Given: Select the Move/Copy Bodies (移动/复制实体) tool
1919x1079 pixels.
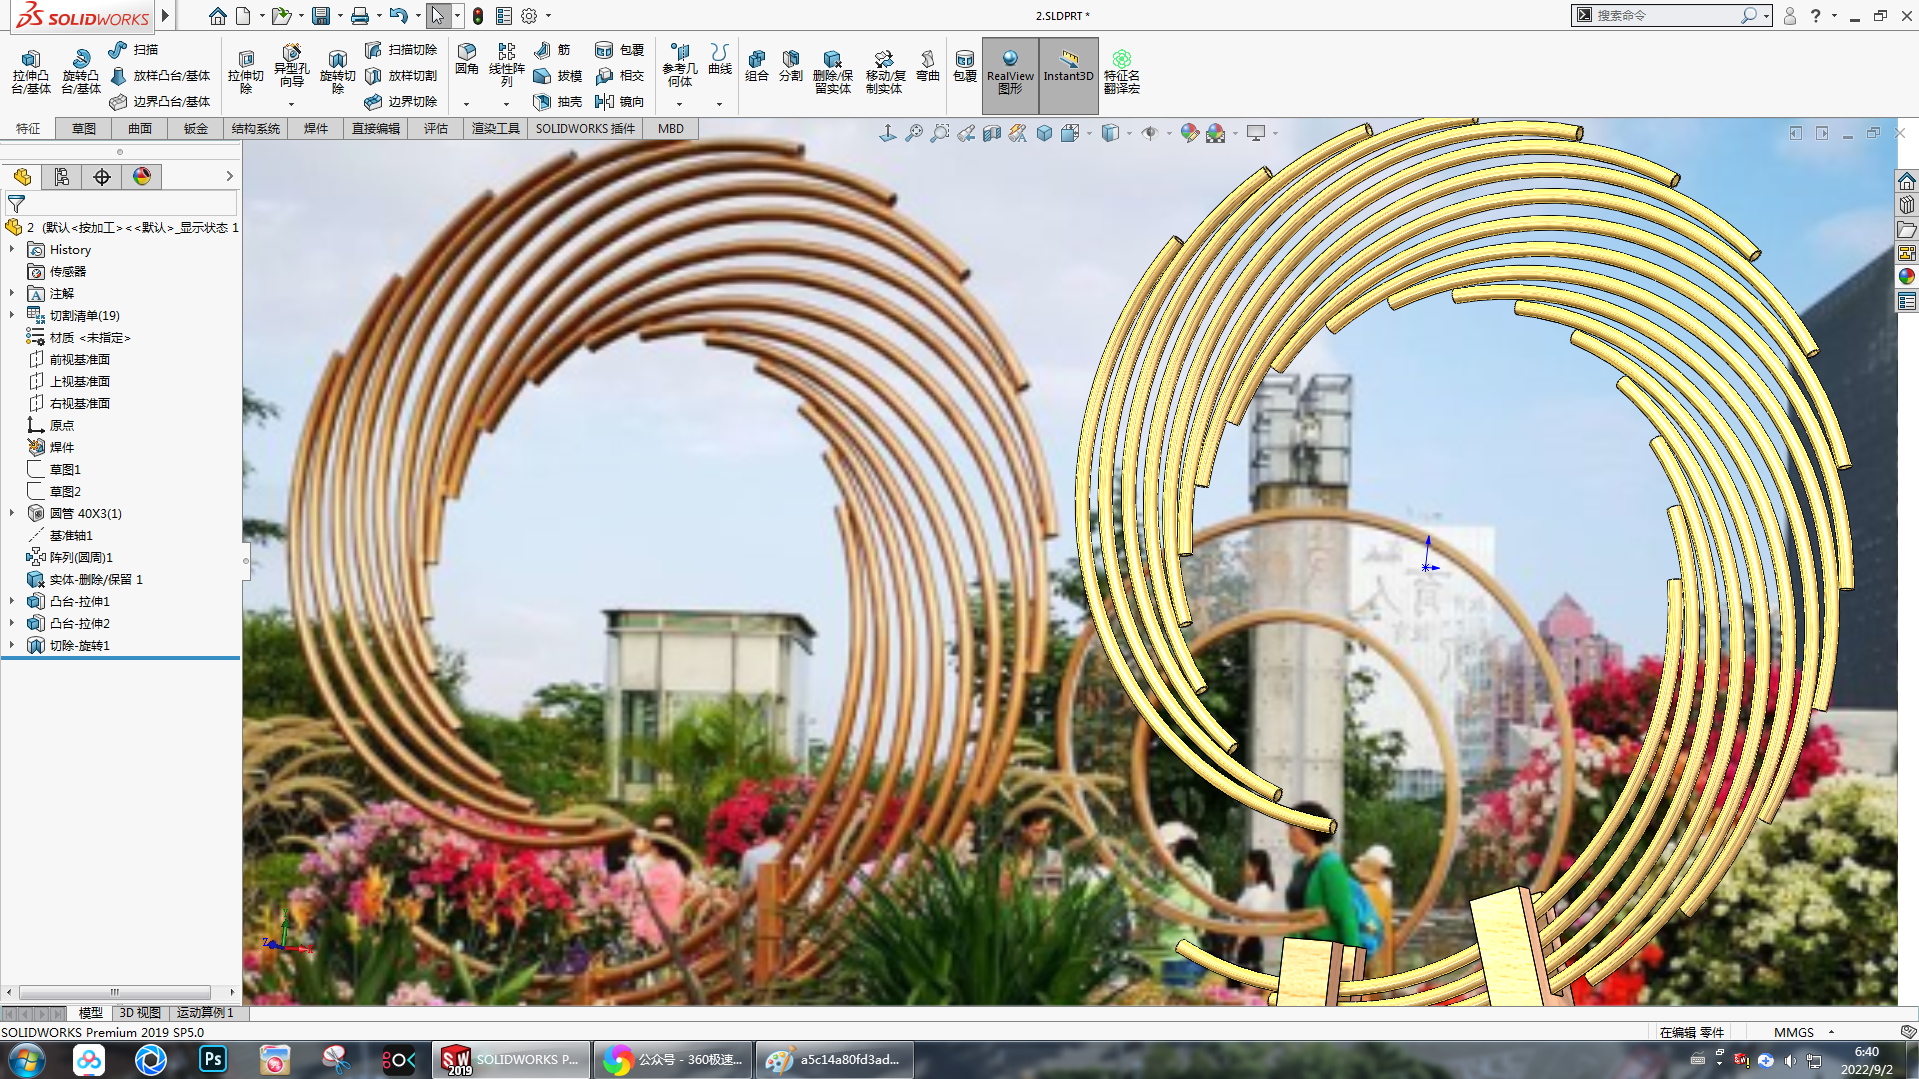Looking at the screenshot, I should [885, 72].
